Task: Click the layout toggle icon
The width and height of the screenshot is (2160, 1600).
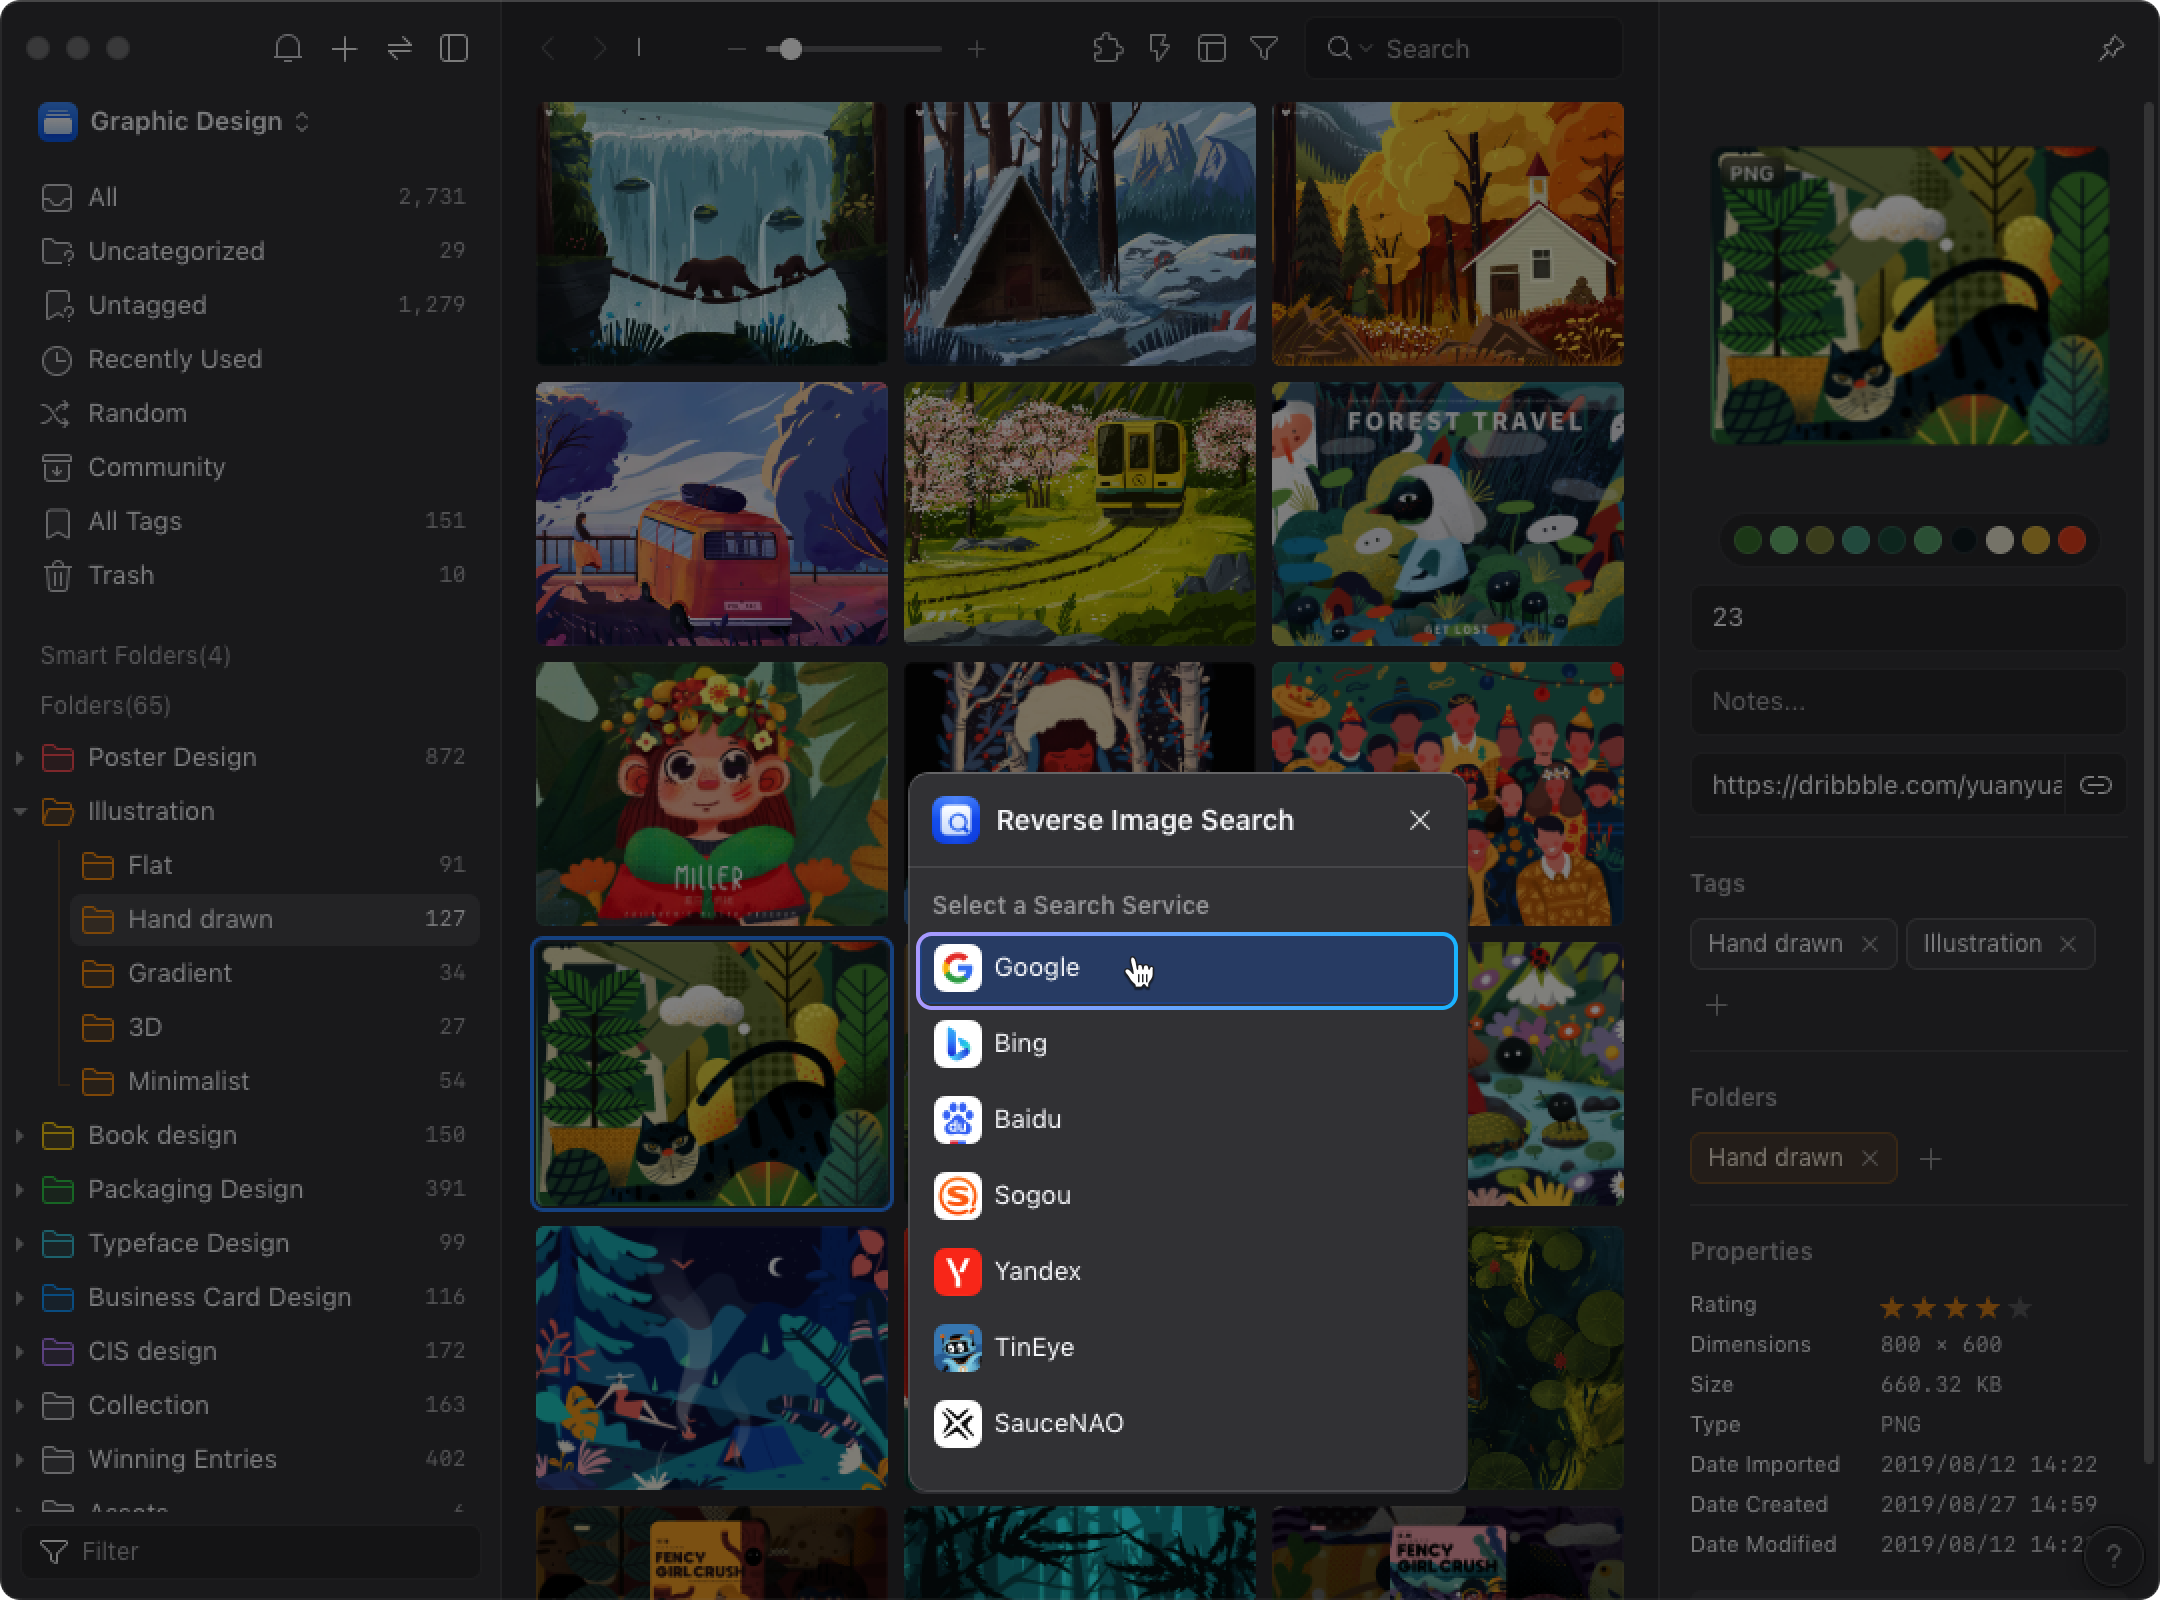Action: tap(1212, 47)
